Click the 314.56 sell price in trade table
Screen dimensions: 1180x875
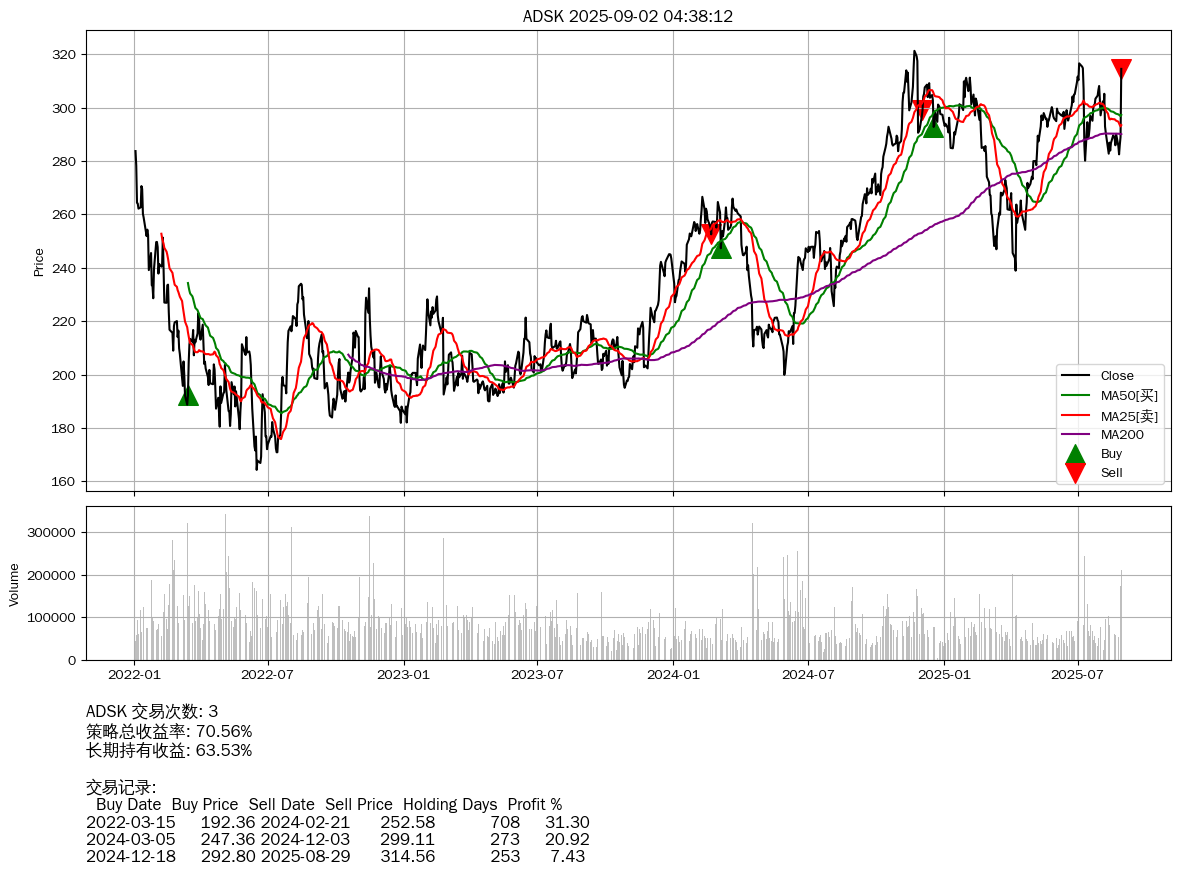[407, 857]
